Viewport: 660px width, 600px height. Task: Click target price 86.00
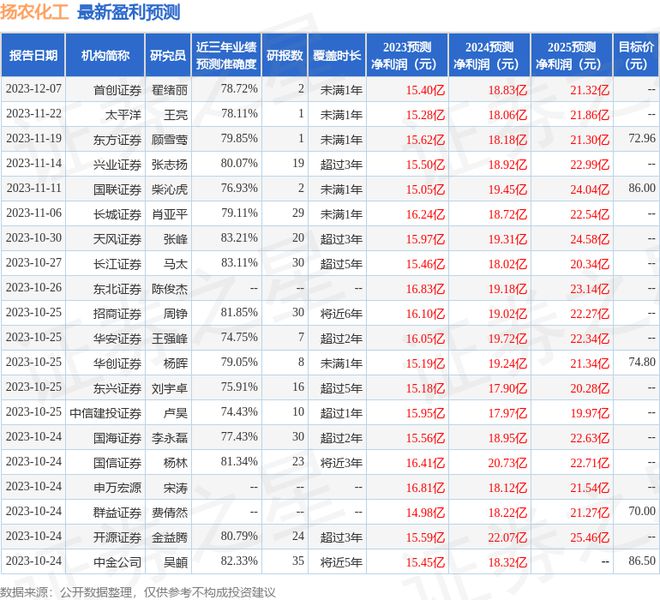point(642,188)
